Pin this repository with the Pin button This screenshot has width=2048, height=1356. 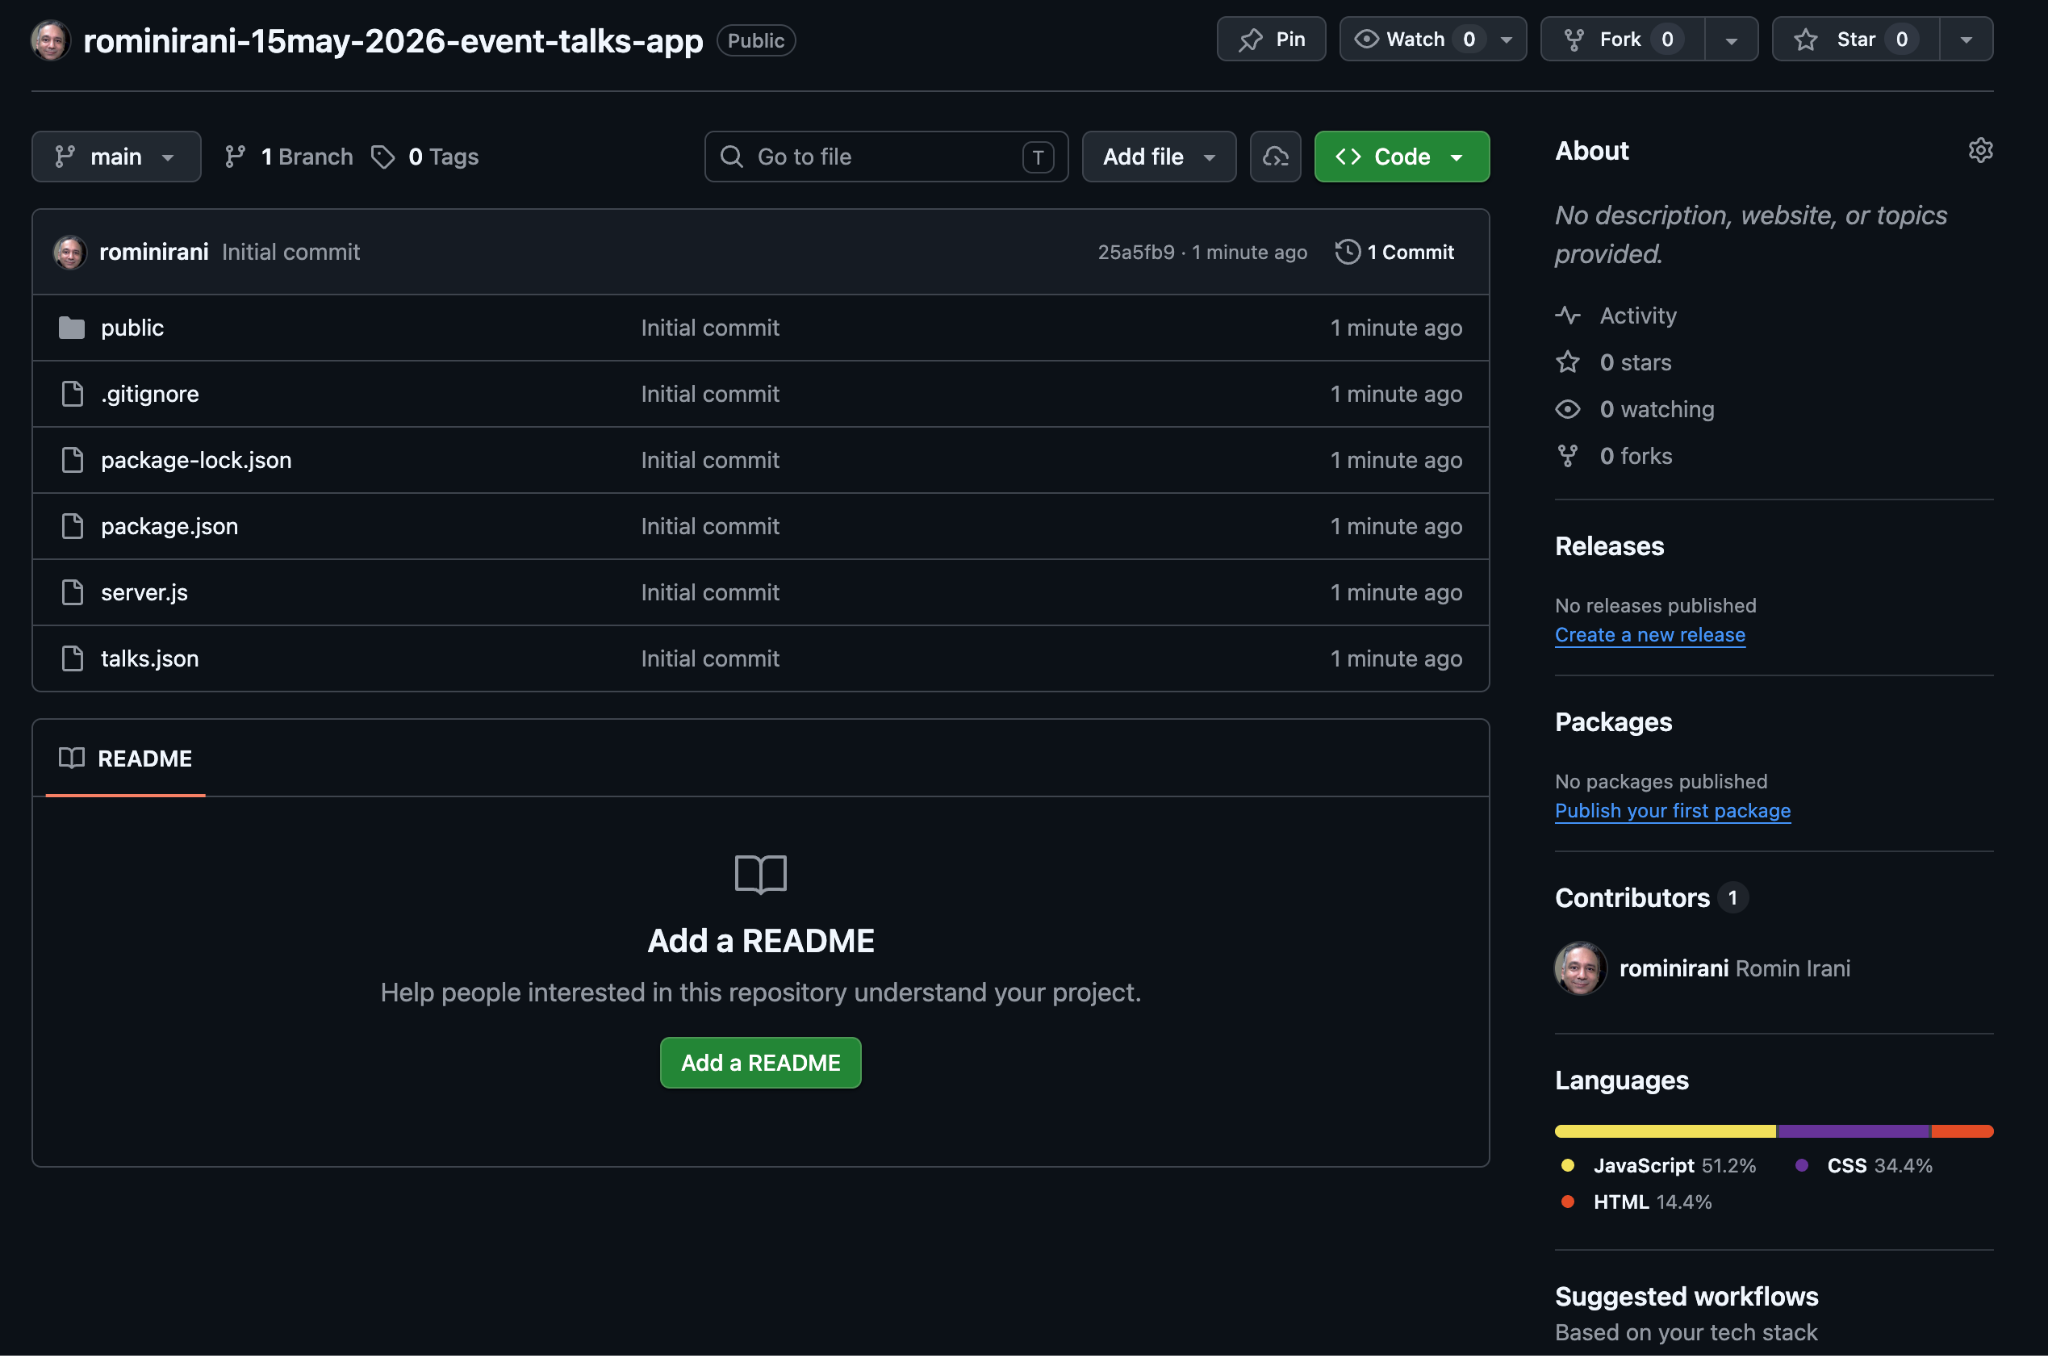point(1271,39)
